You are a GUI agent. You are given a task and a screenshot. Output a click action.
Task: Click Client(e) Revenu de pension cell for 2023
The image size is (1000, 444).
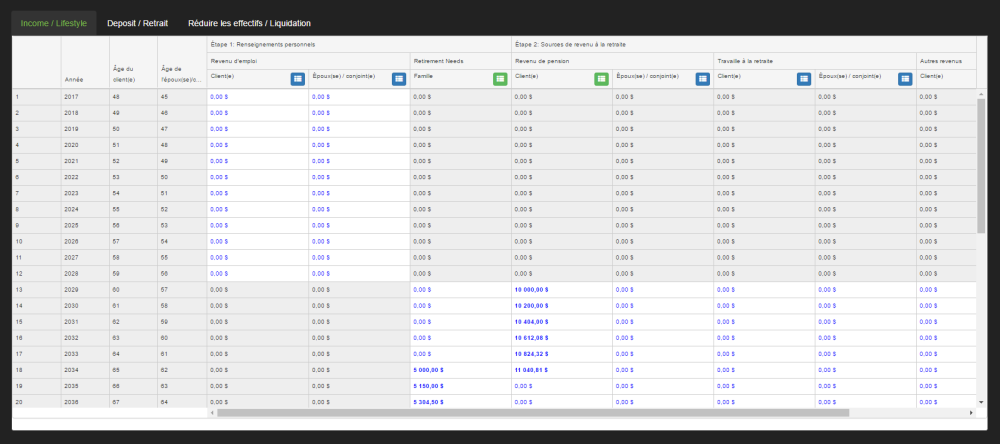pyautogui.click(x=562, y=193)
